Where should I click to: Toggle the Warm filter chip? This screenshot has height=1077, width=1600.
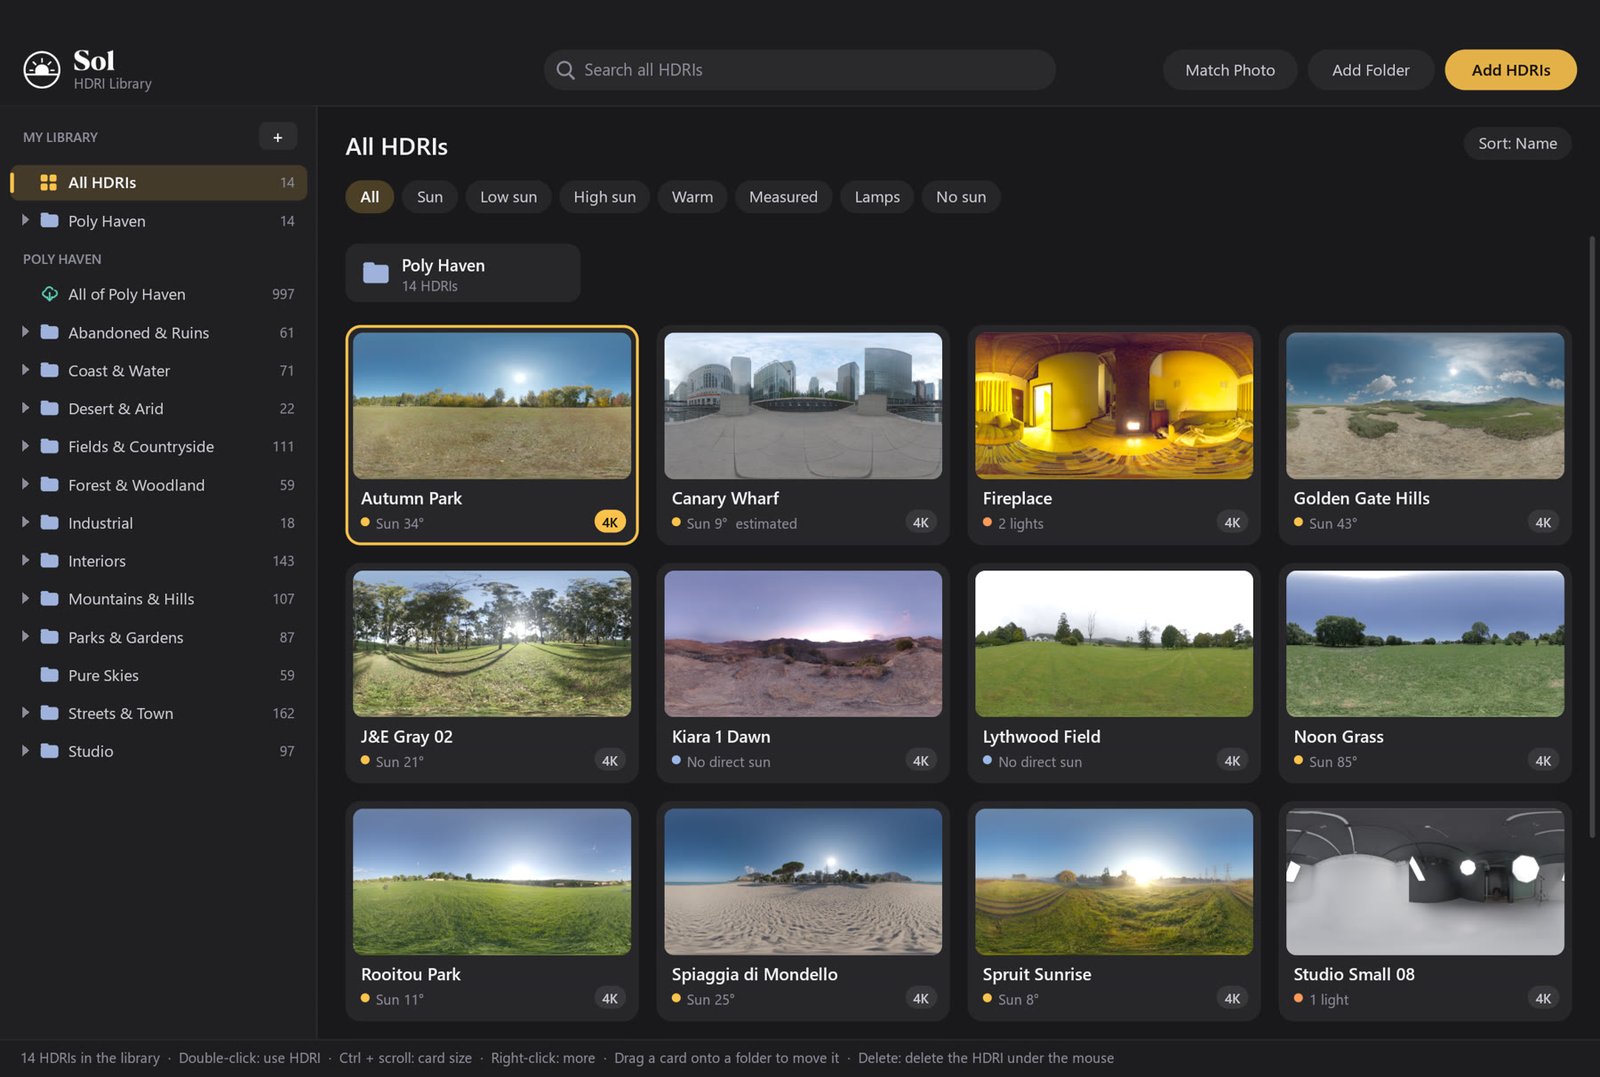(x=692, y=197)
